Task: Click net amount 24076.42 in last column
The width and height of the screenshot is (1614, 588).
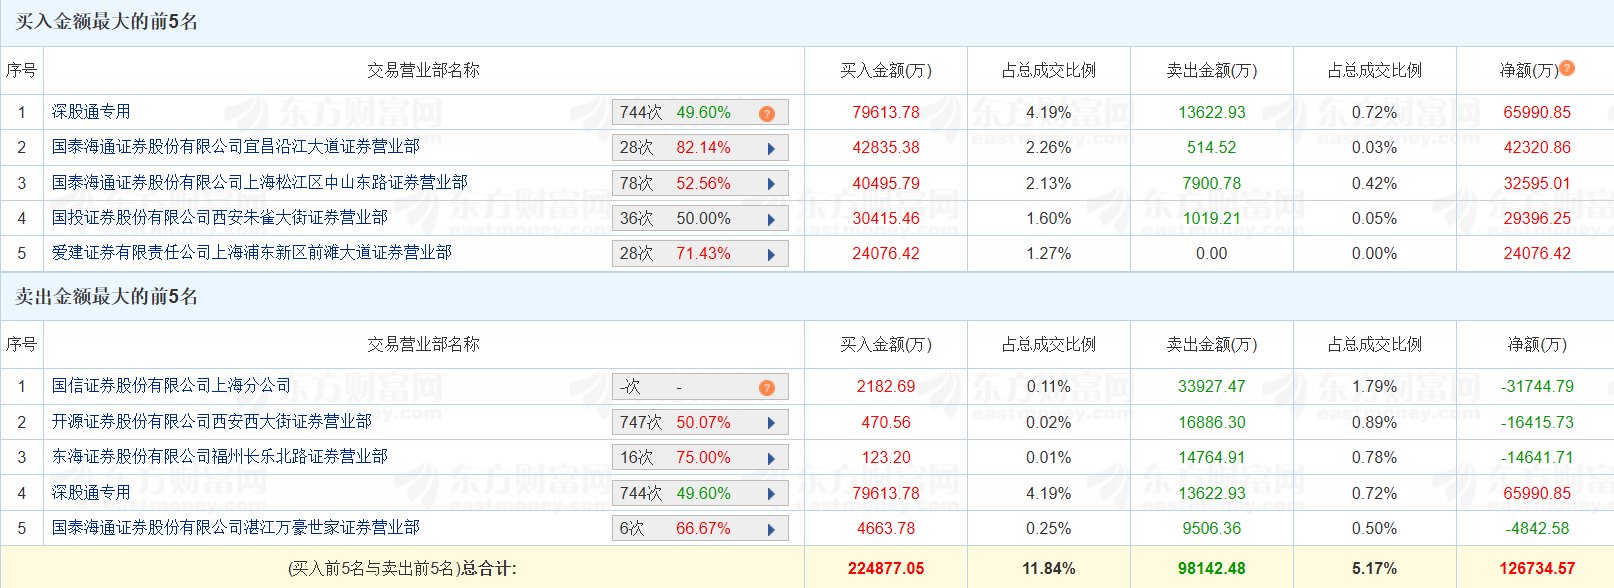Action: 1537,254
